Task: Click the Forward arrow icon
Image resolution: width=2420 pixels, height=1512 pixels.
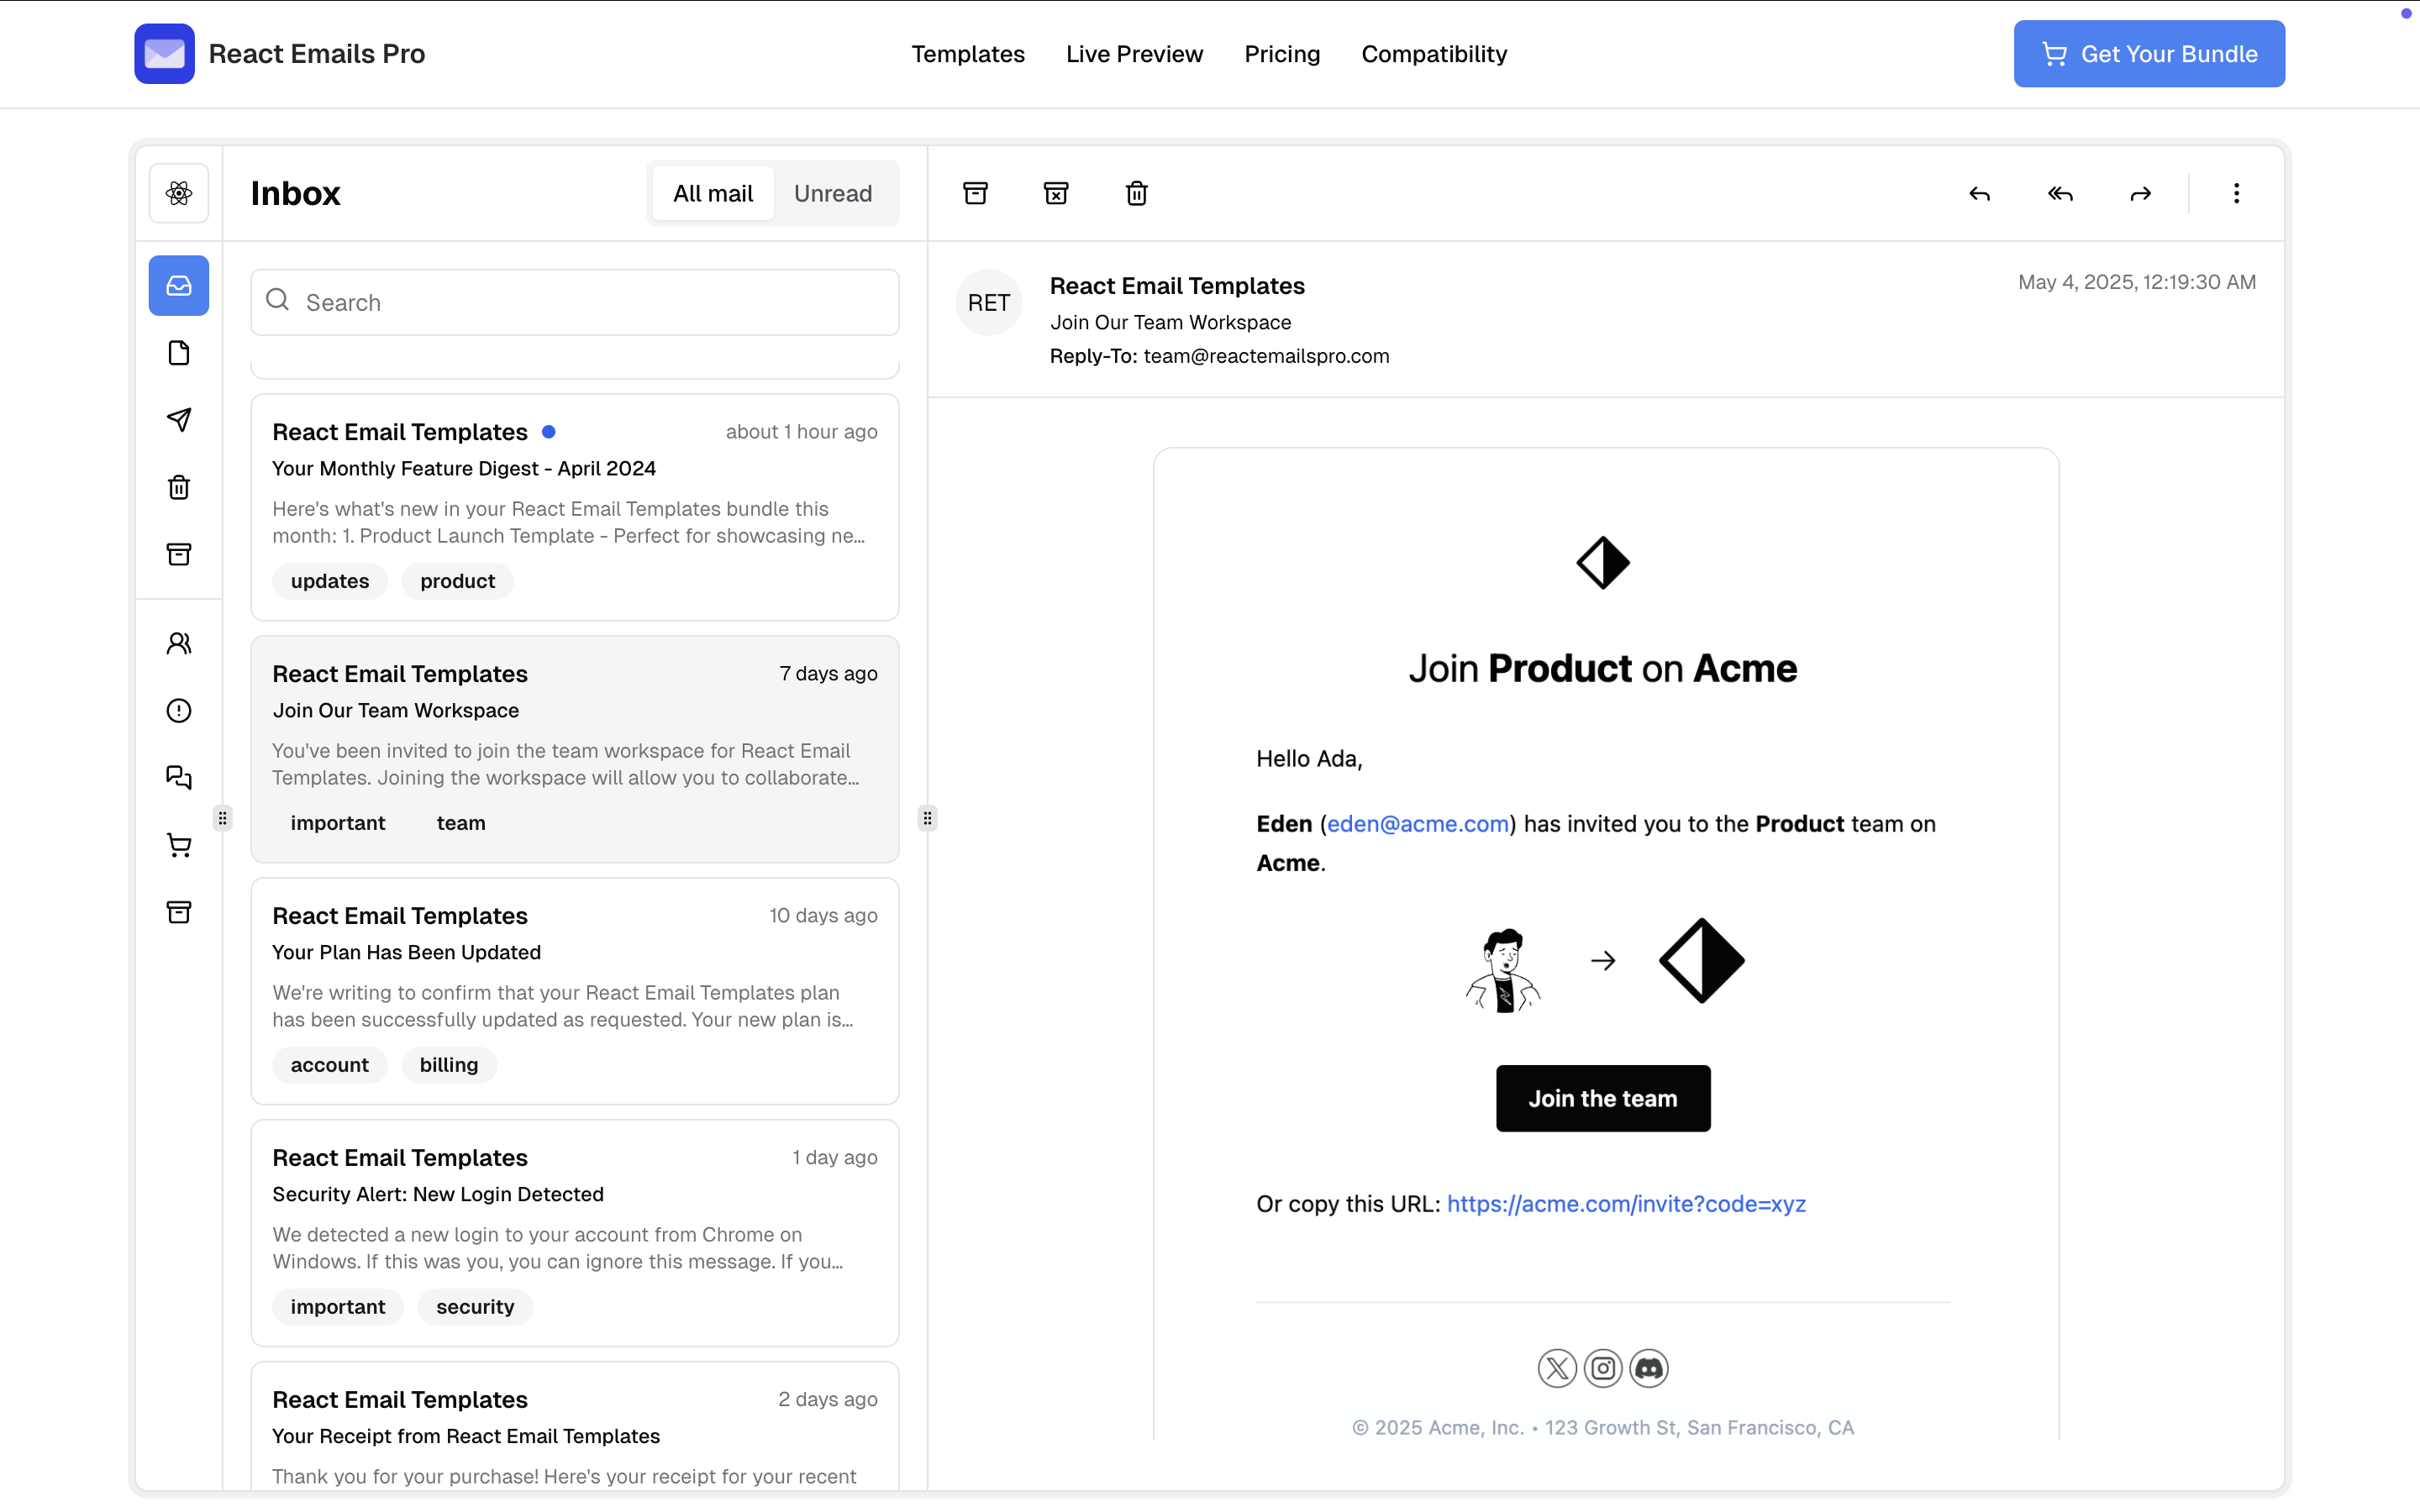Action: 2141,193
